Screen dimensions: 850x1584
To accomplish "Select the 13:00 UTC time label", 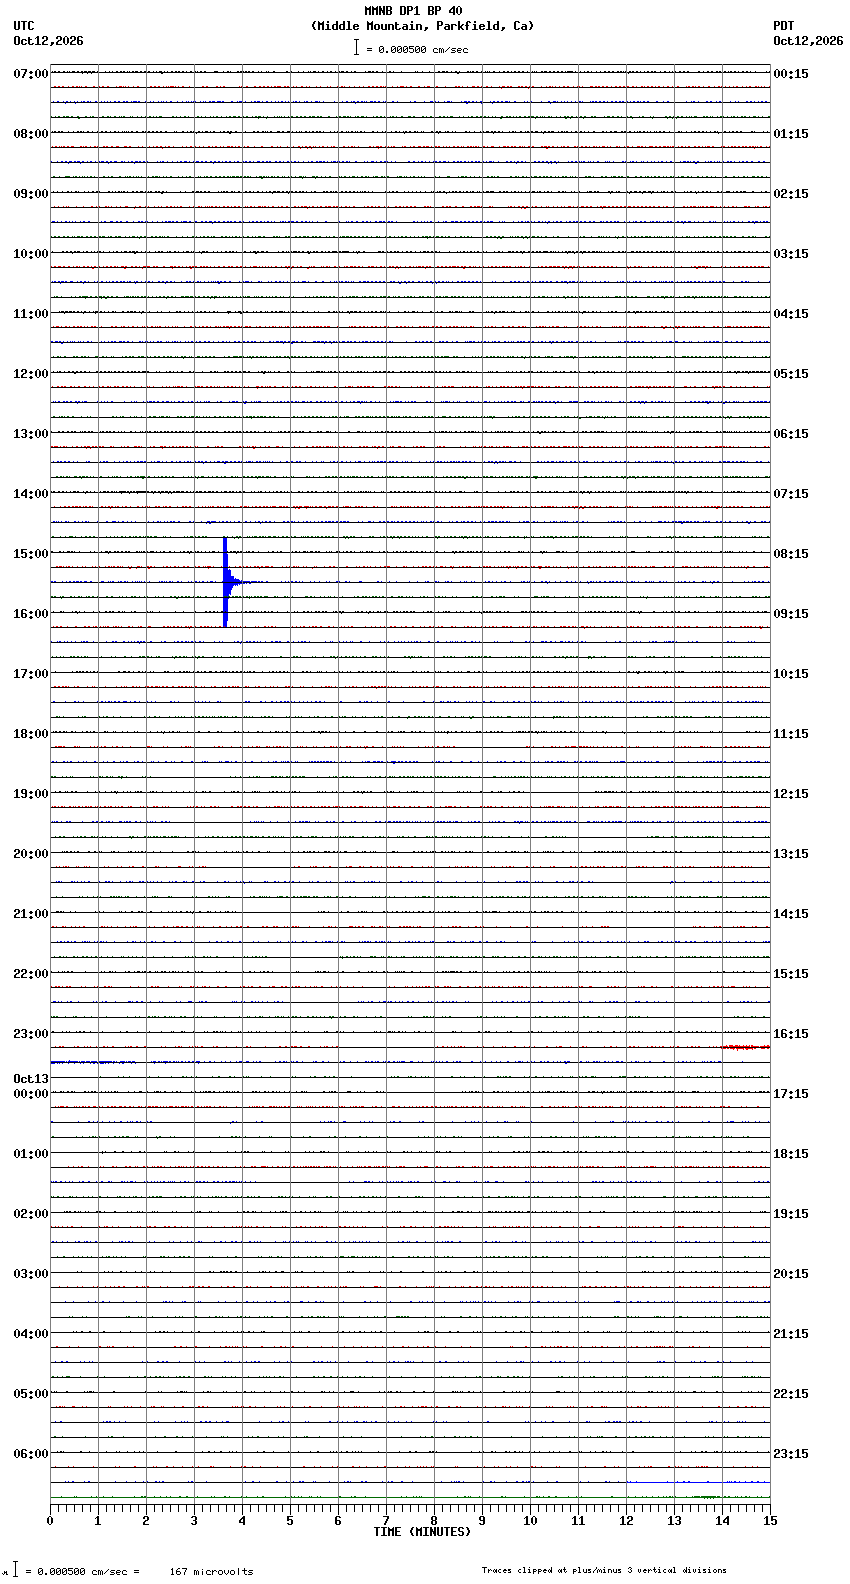I will [x=31, y=434].
